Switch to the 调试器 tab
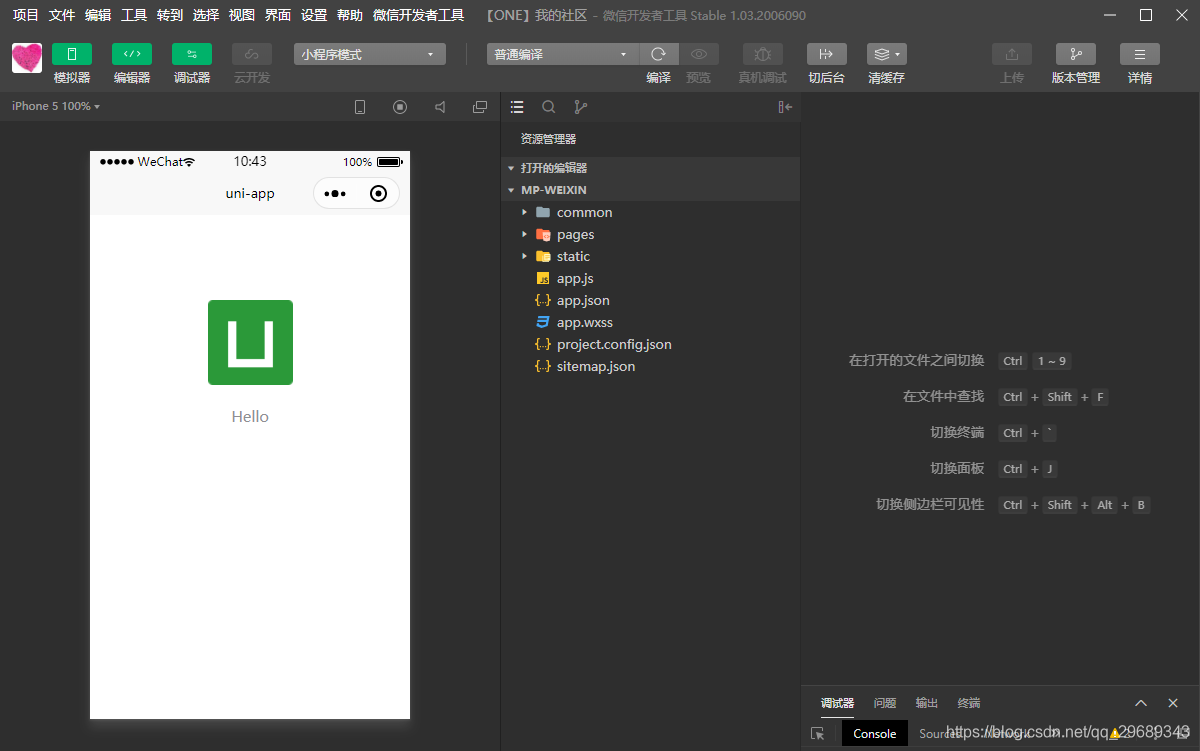Viewport: 1200px width, 751px height. click(x=837, y=703)
